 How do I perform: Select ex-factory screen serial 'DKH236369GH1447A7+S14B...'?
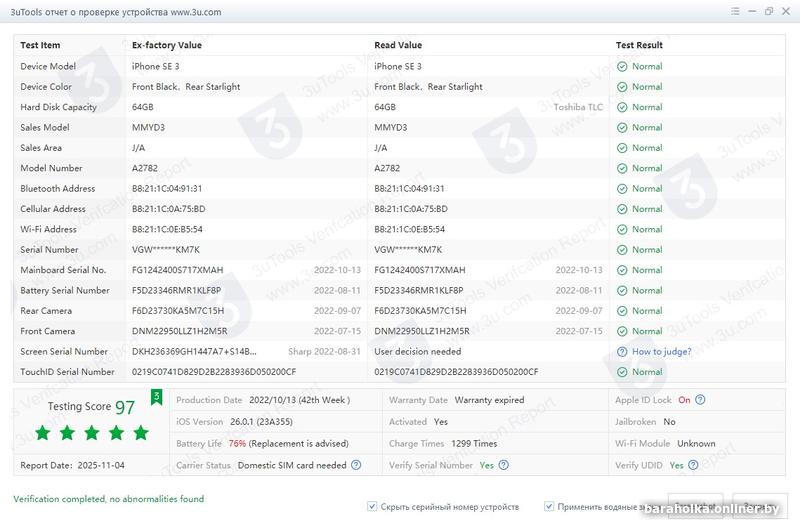pyautogui.click(x=194, y=351)
